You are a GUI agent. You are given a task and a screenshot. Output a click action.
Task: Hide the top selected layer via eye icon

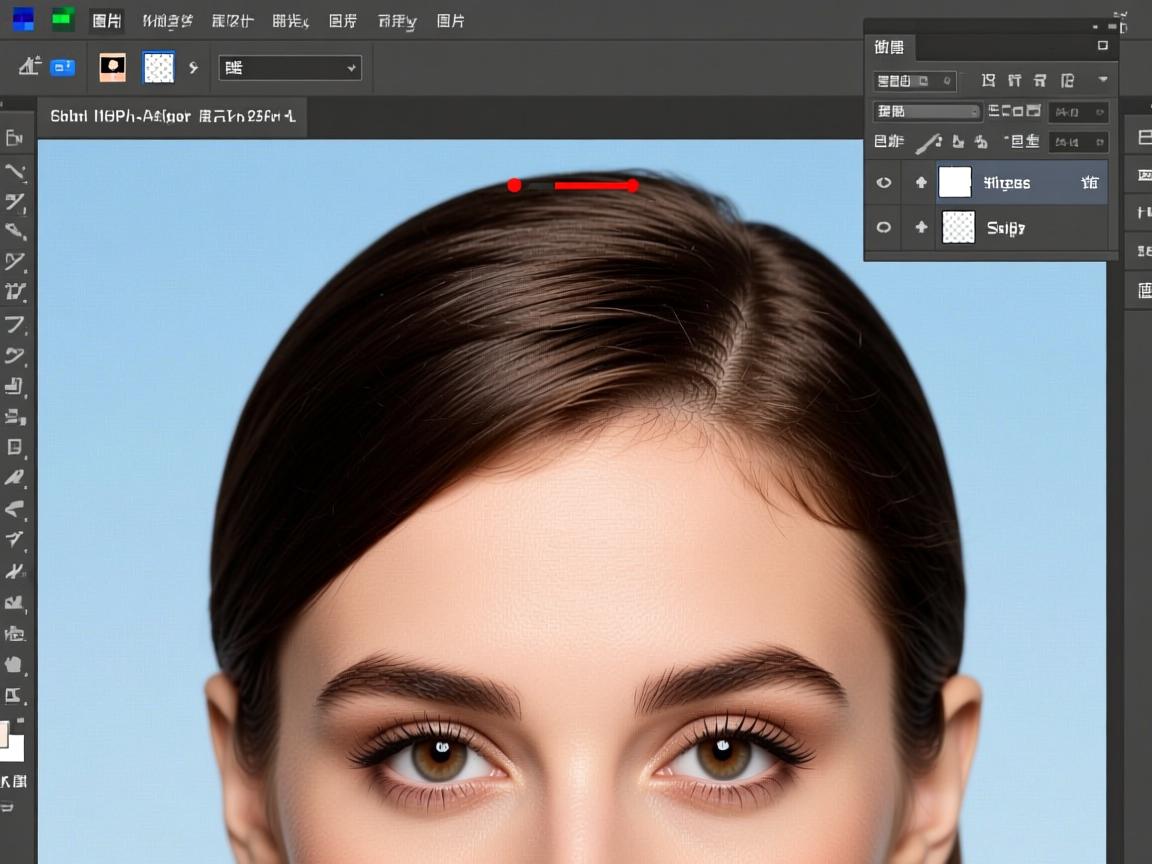(x=884, y=183)
